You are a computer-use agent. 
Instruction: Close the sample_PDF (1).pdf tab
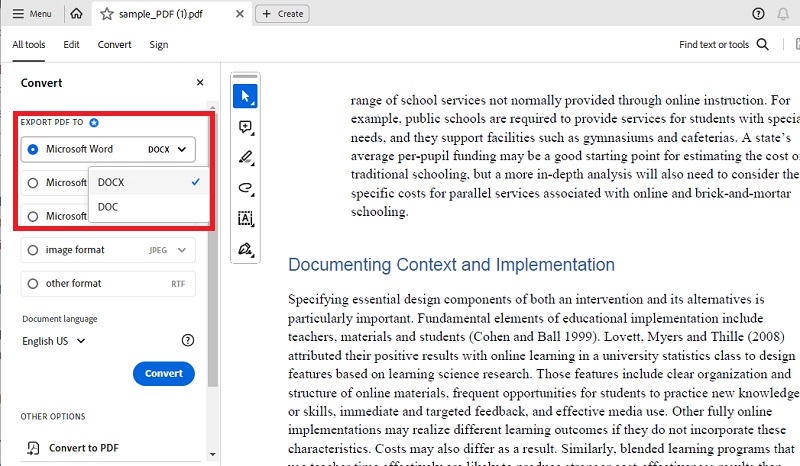[240, 14]
